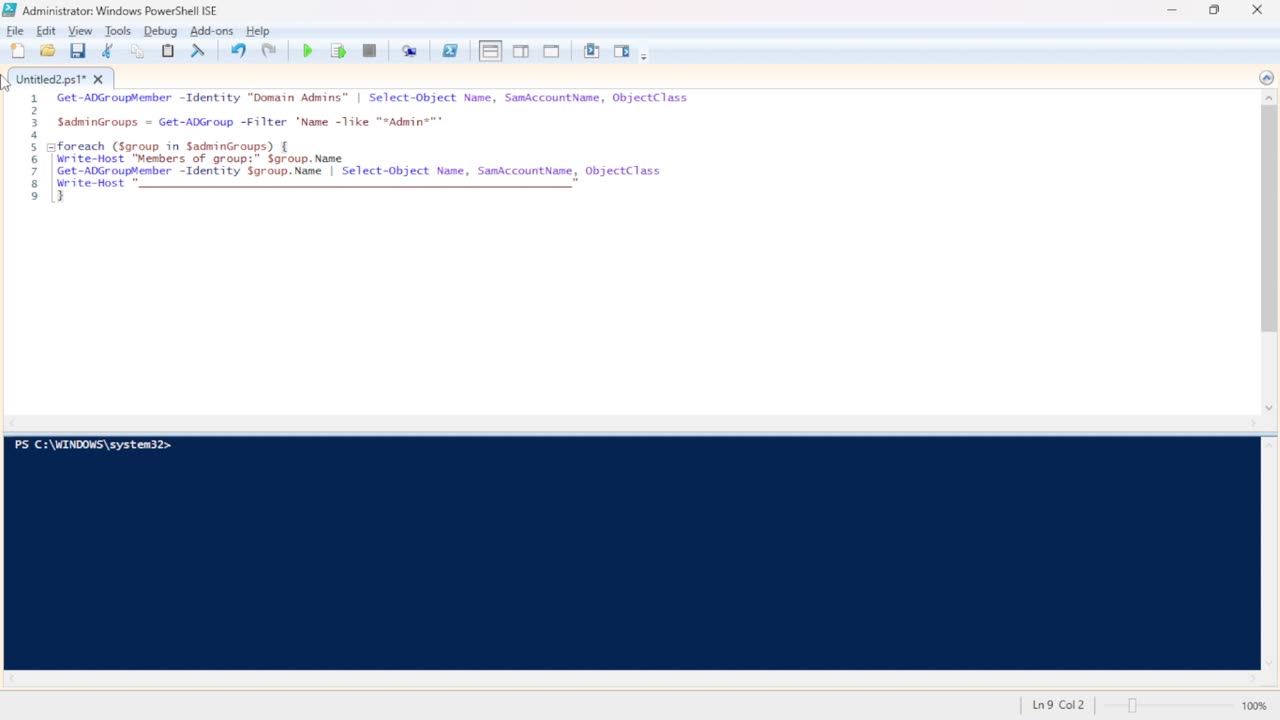Clear the console pane with the Clear icon
Viewport: 1280px width, 720px height.
[x=198, y=51]
